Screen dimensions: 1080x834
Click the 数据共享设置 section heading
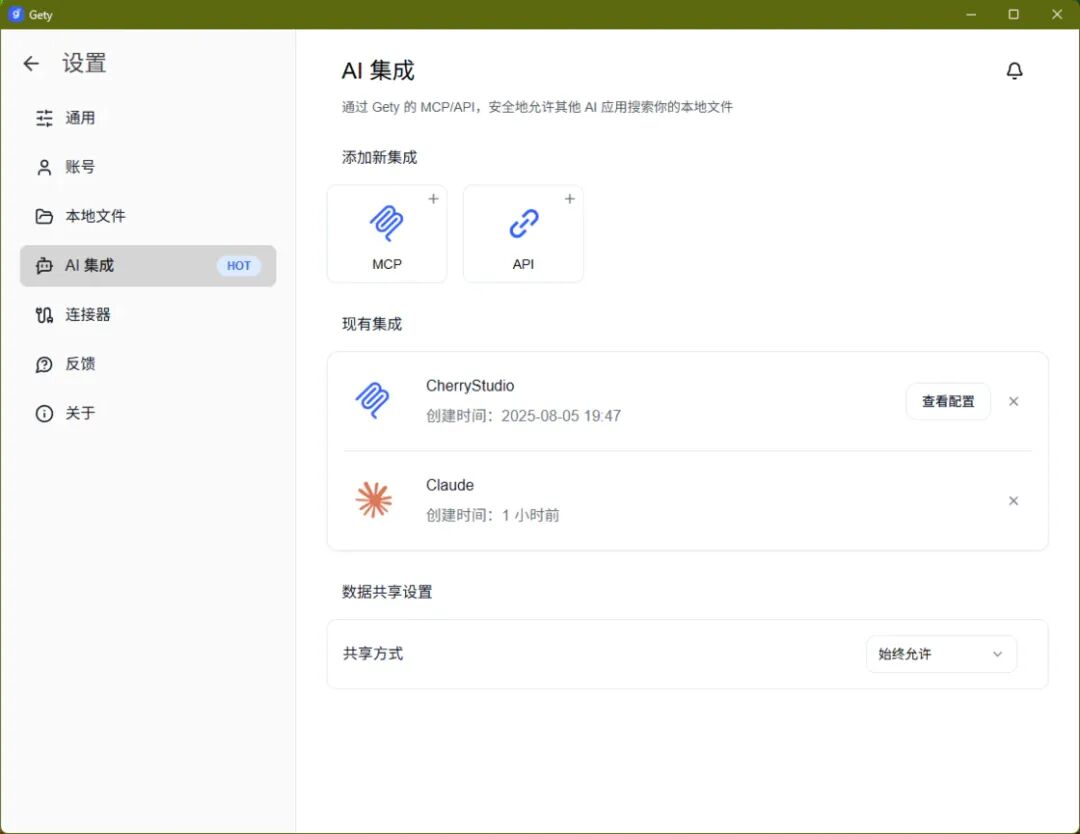pyautogui.click(x=387, y=592)
